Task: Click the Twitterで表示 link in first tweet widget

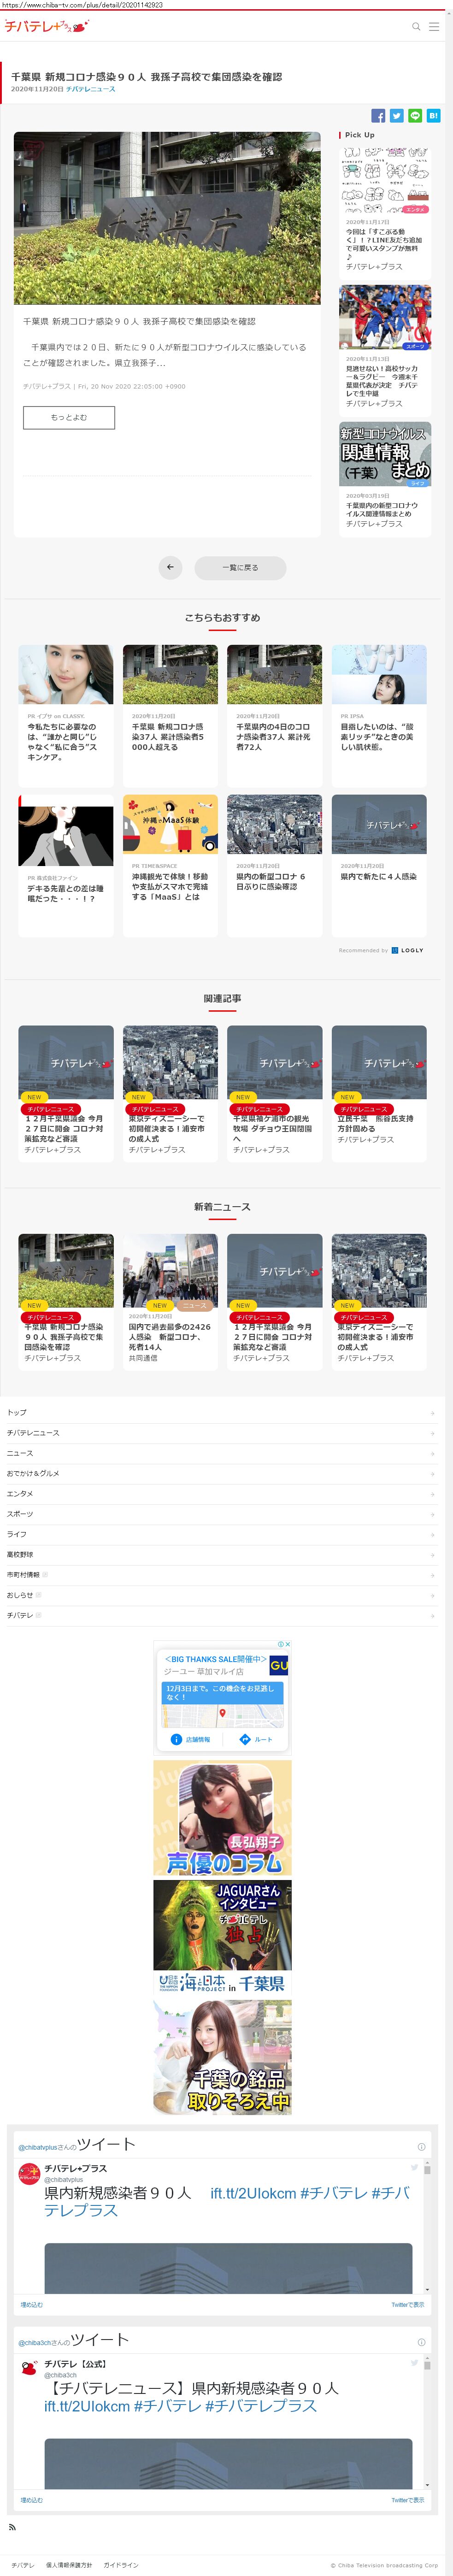Action: click(x=407, y=2305)
